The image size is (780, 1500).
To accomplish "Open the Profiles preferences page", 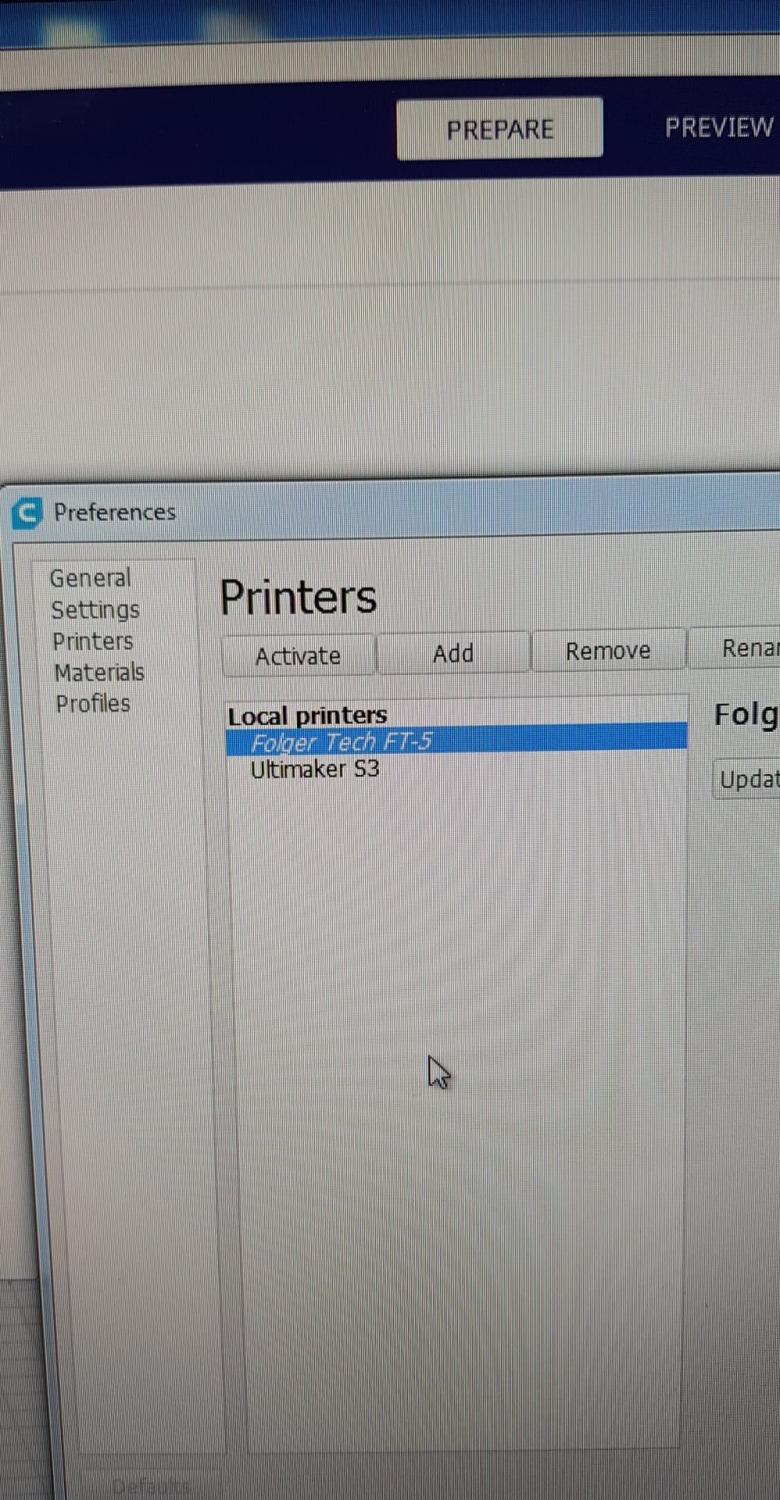I will tap(93, 703).
